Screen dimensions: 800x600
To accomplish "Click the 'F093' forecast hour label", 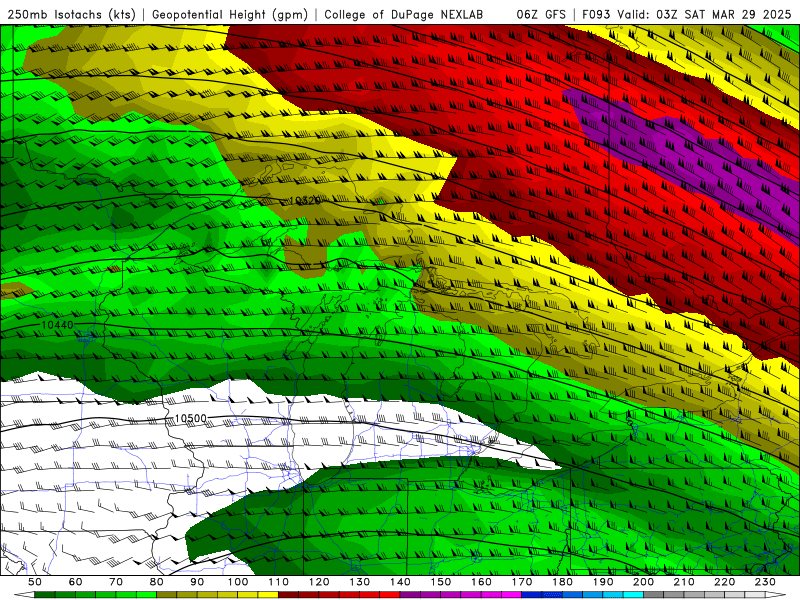I will click(597, 15).
